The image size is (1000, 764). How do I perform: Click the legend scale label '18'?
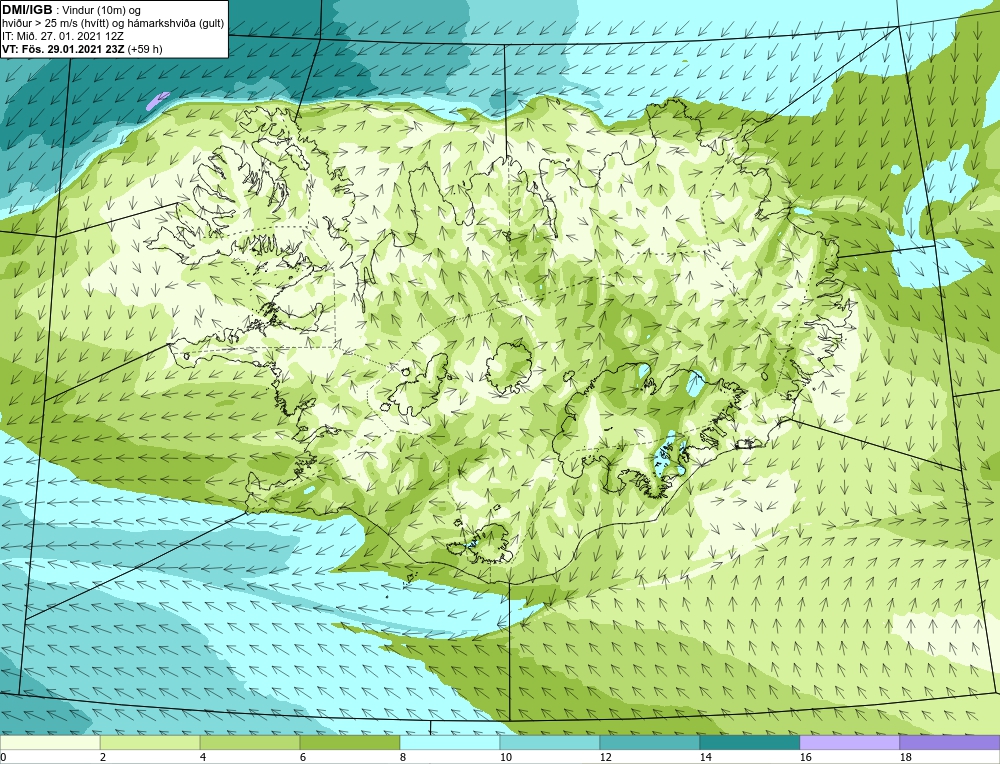(906, 758)
